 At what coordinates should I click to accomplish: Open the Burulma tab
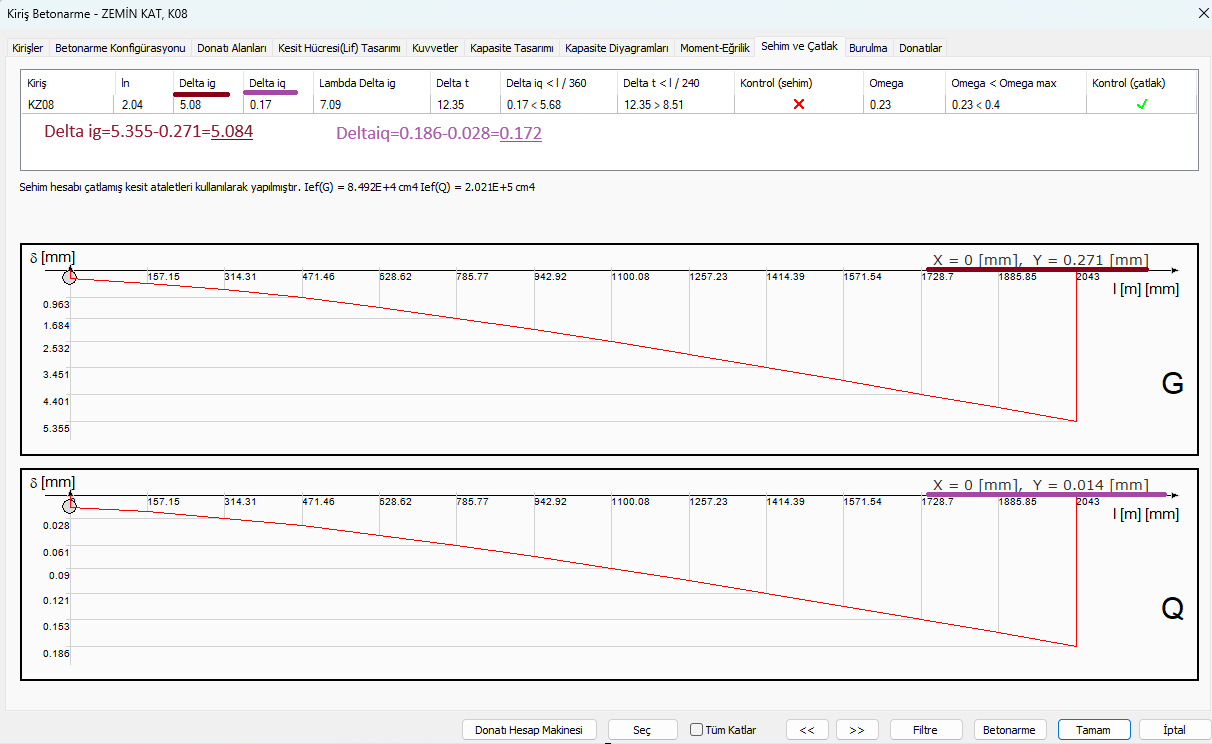868,48
